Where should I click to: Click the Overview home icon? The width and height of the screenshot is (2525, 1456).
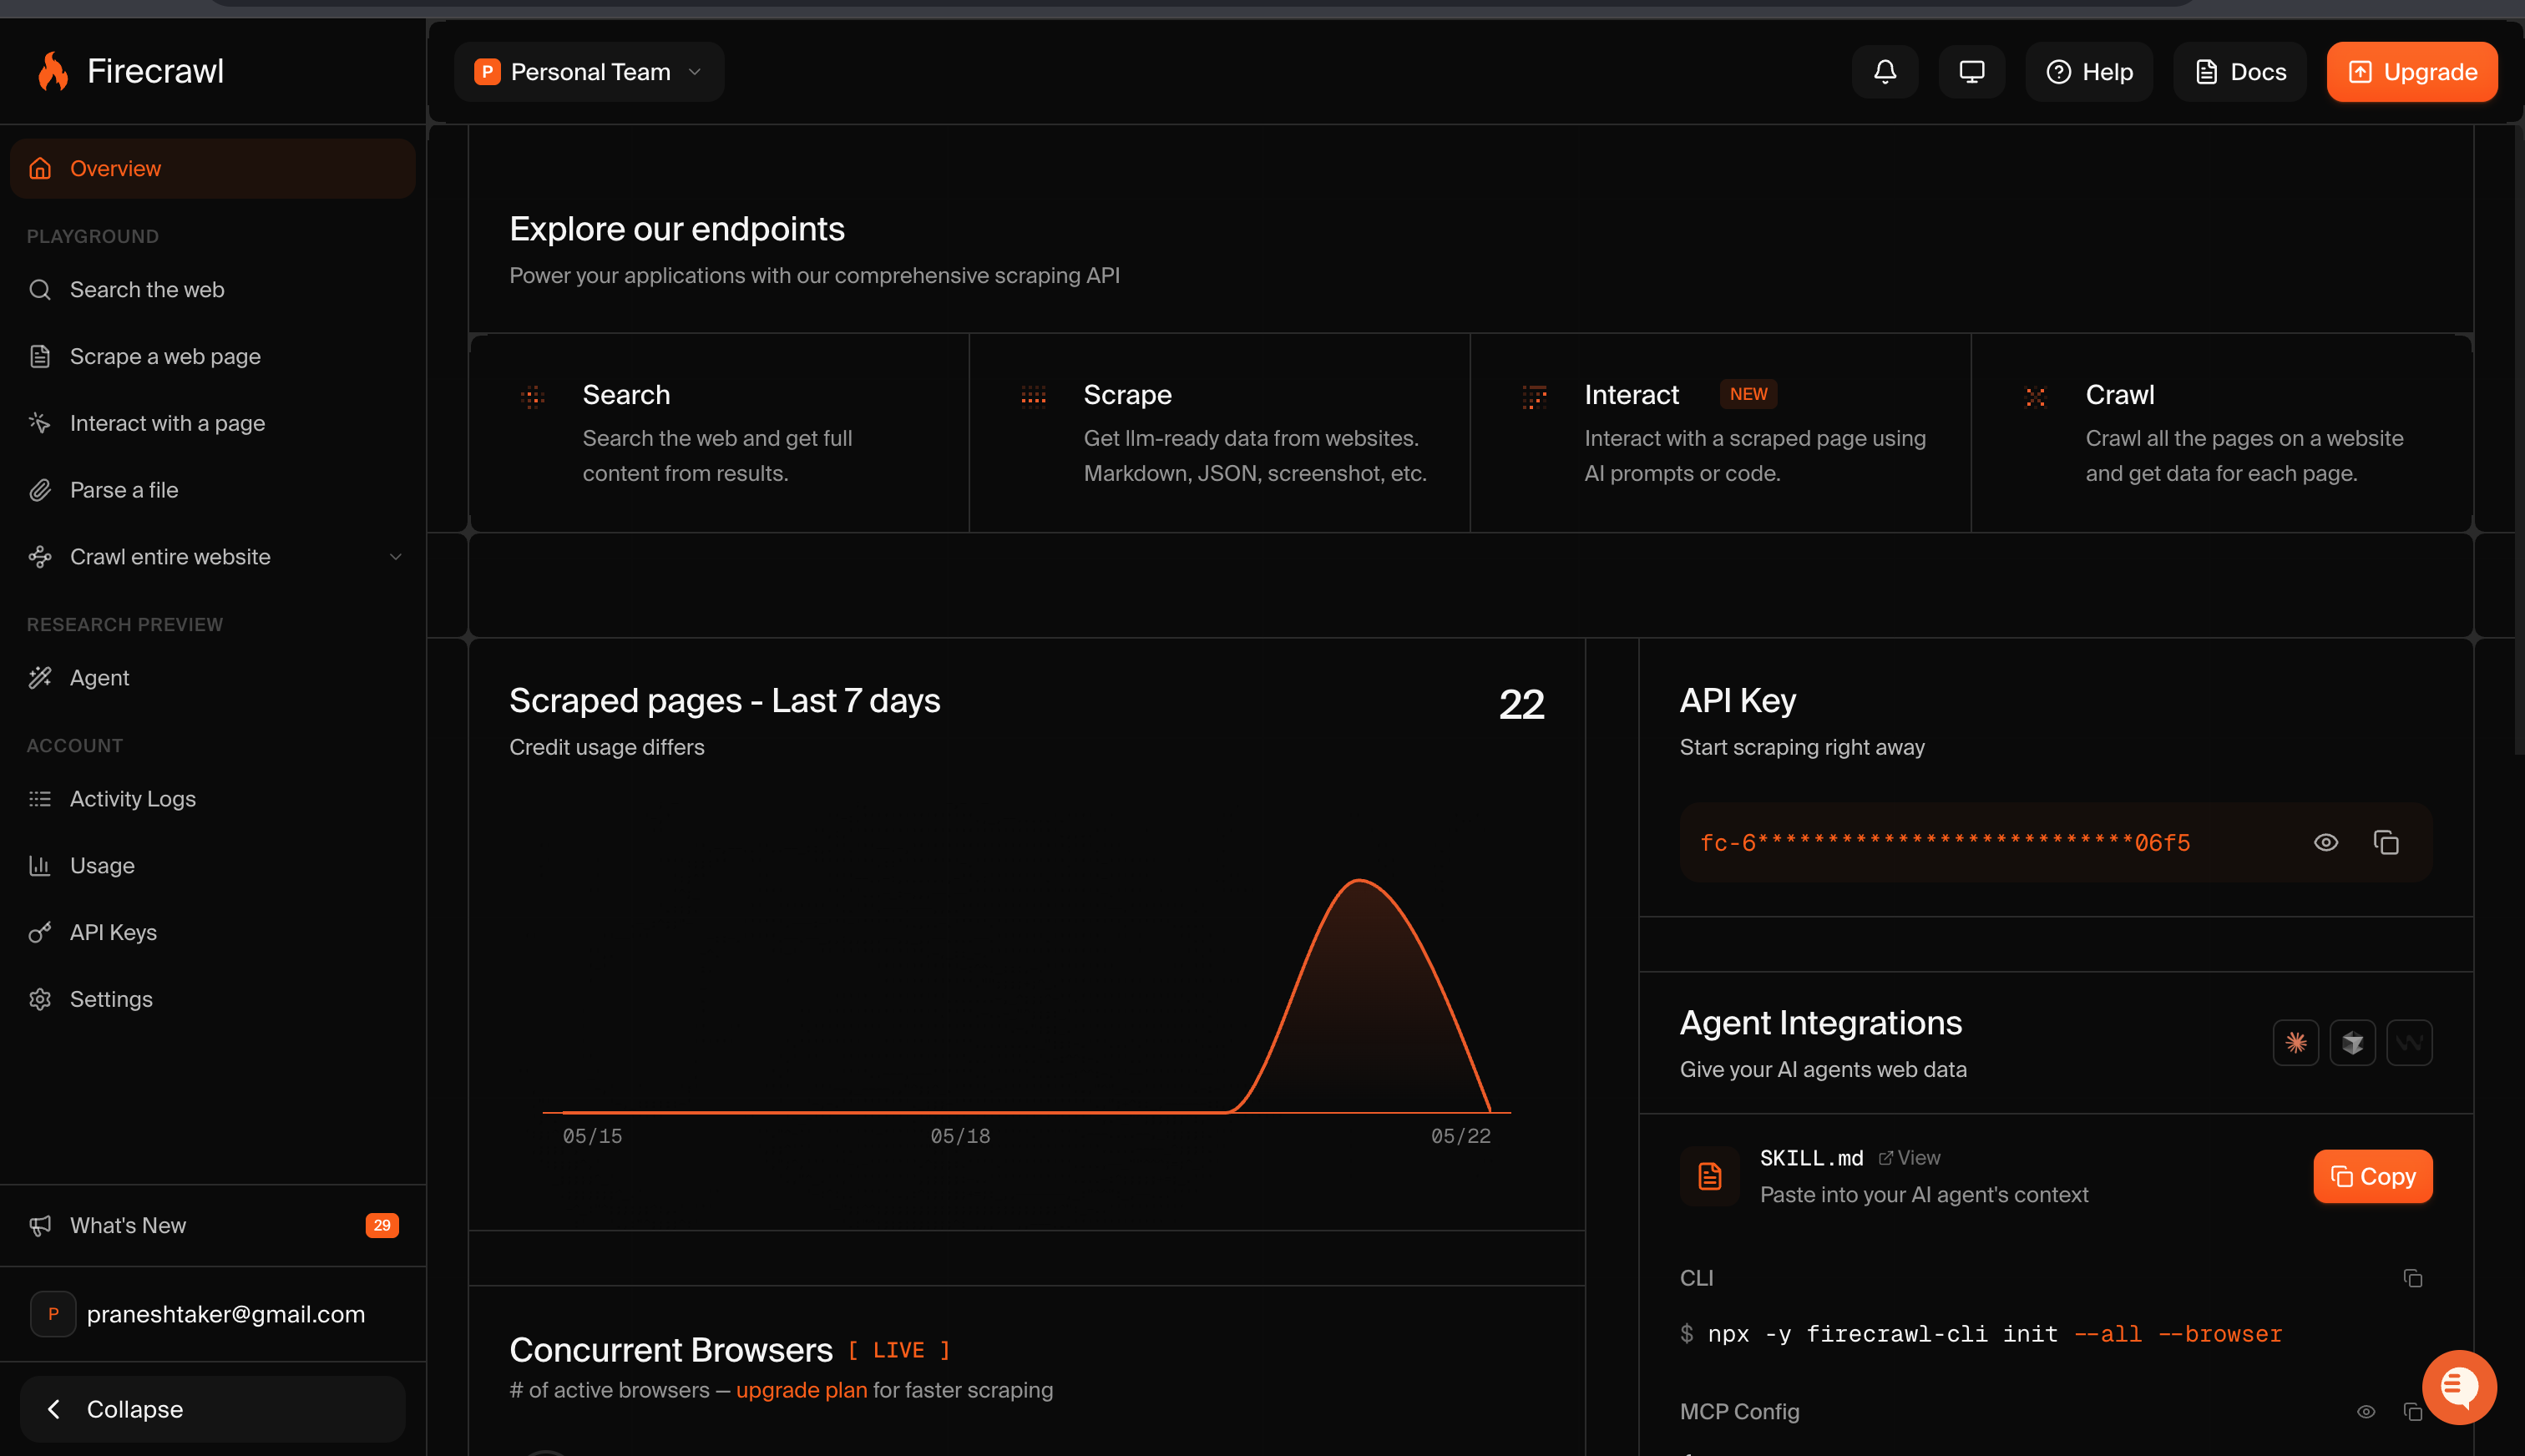[40, 168]
